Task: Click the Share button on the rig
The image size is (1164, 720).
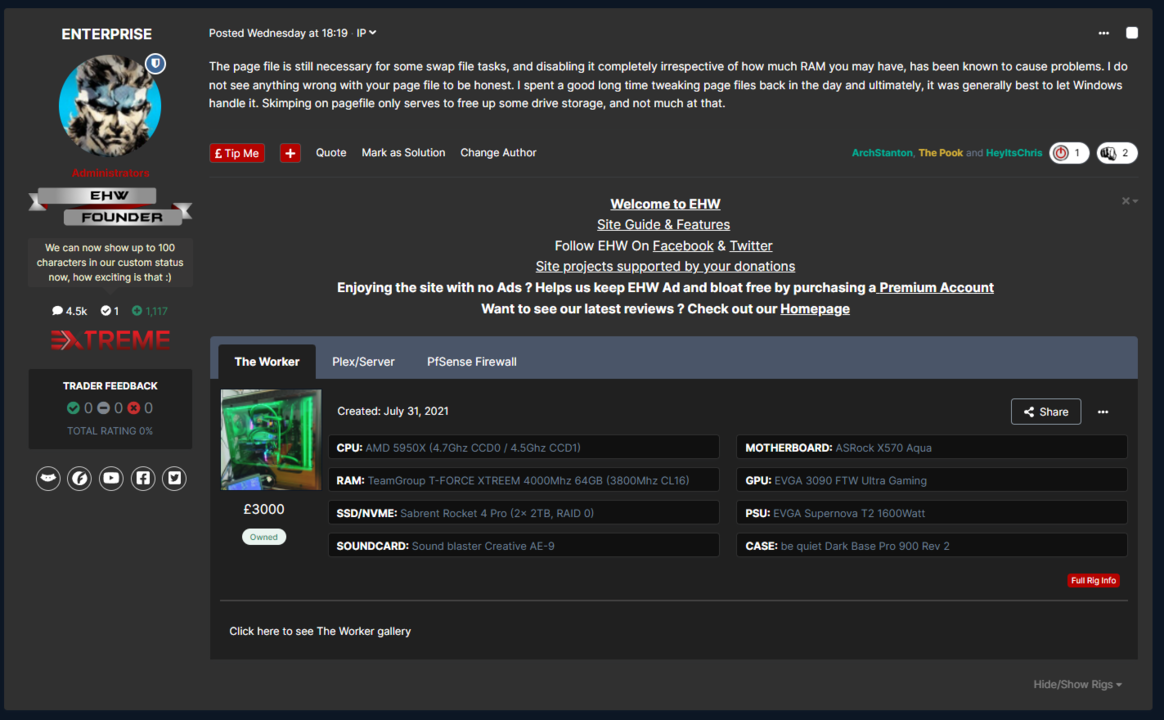Action: [x=1045, y=412]
